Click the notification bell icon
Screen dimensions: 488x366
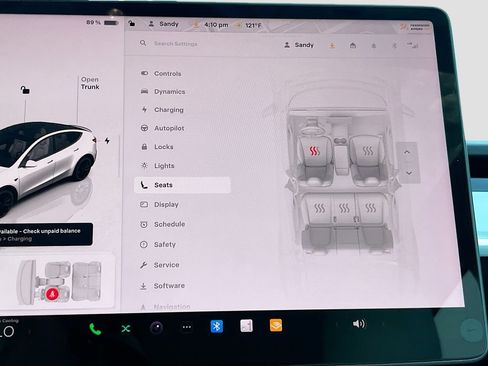tap(374, 45)
